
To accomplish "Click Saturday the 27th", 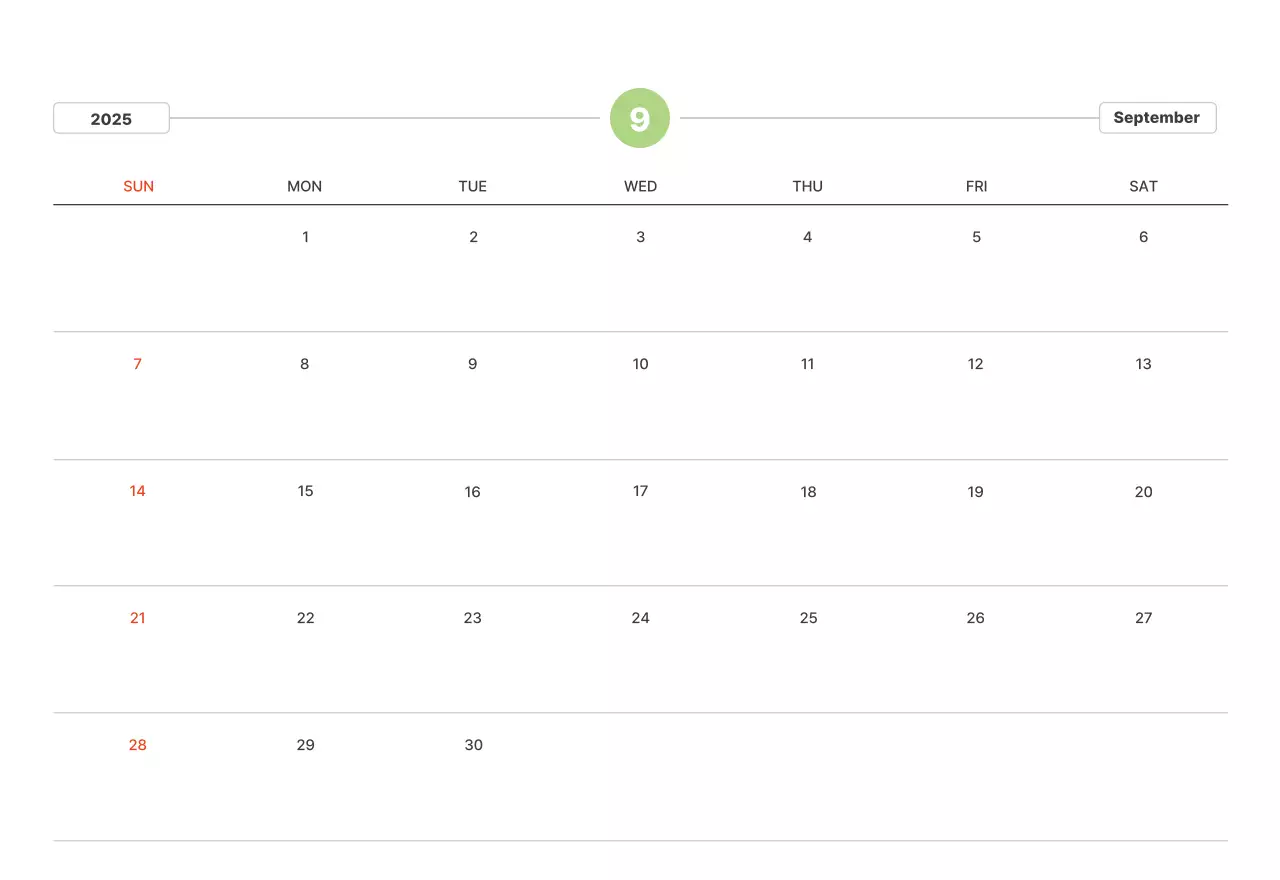I will 1143,618.
